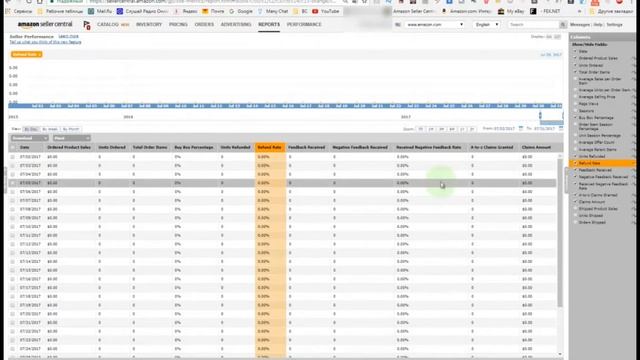Click the From date input field

[x=505, y=129]
